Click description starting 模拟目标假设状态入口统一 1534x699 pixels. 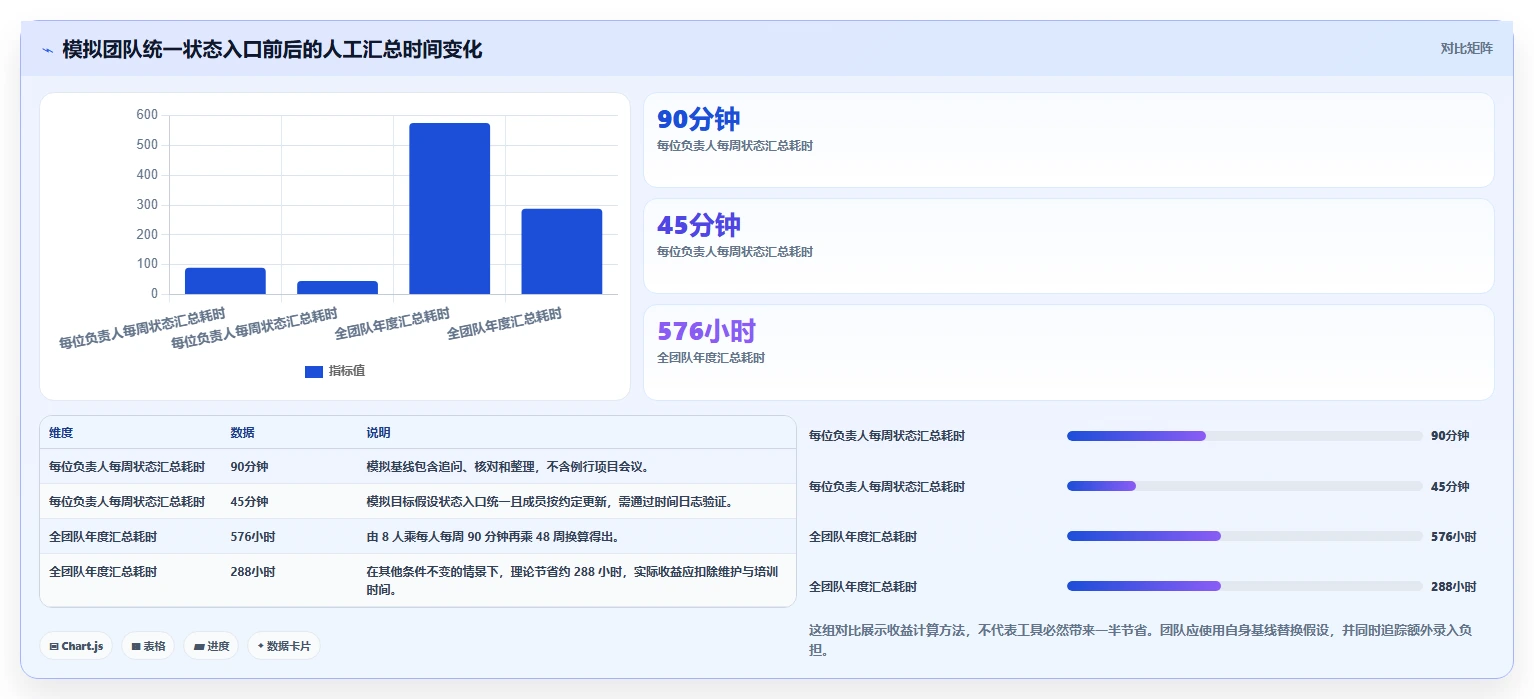[x=550, y=501]
